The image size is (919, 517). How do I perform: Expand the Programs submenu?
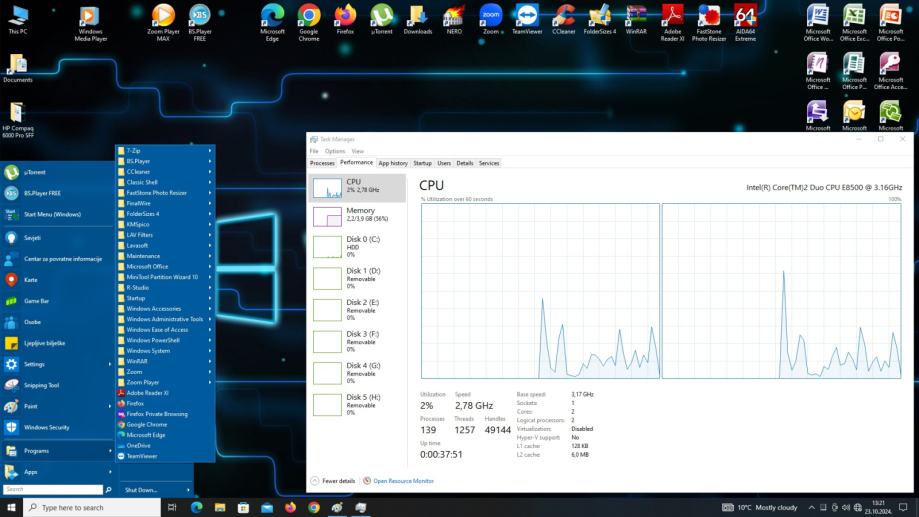point(57,451)
